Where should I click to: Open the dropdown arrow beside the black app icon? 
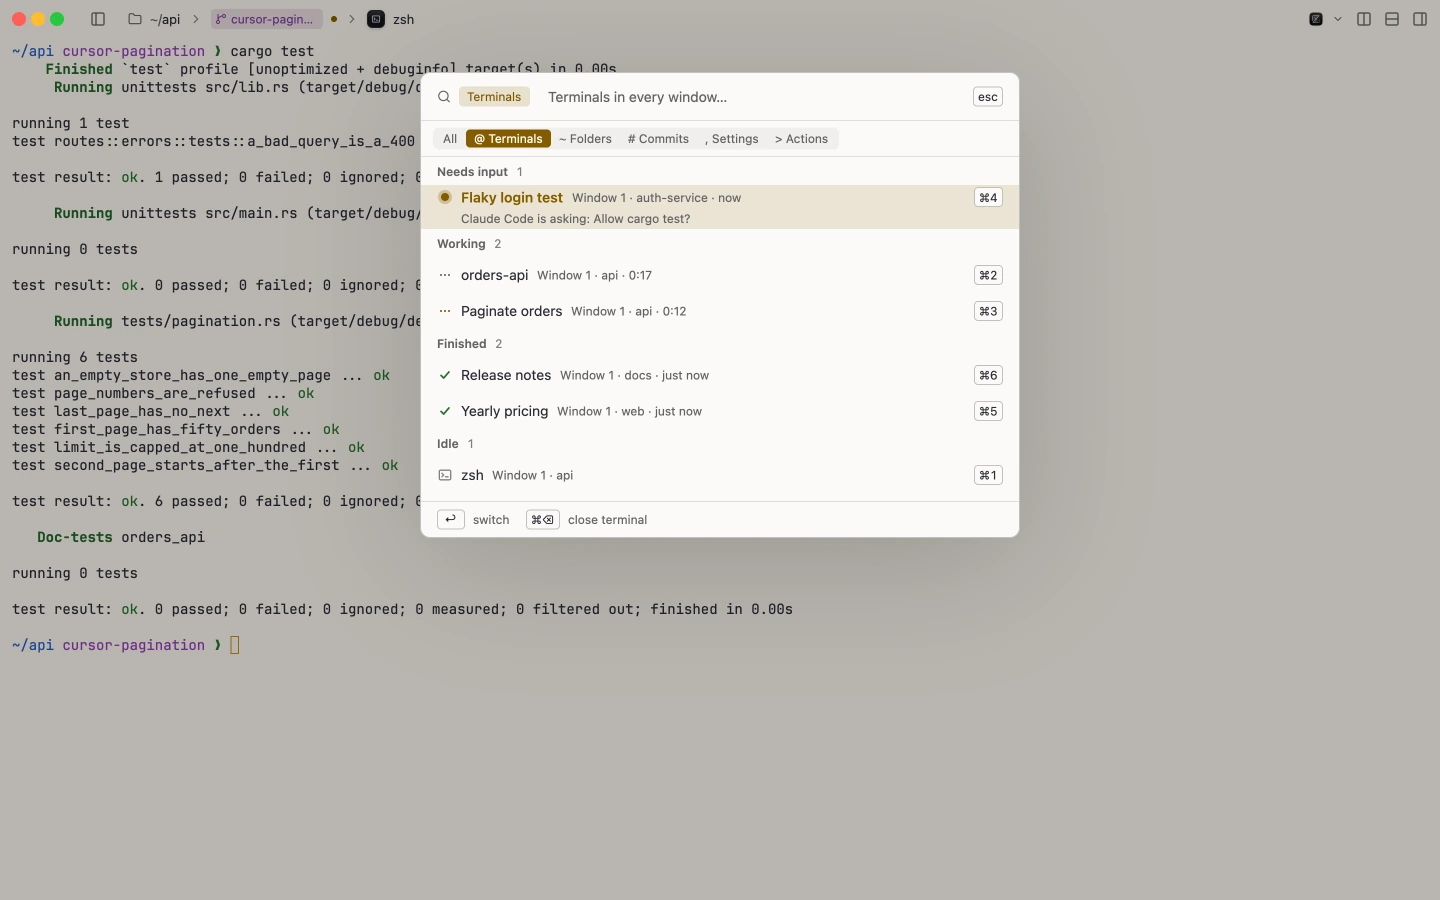coord(1338,19)
